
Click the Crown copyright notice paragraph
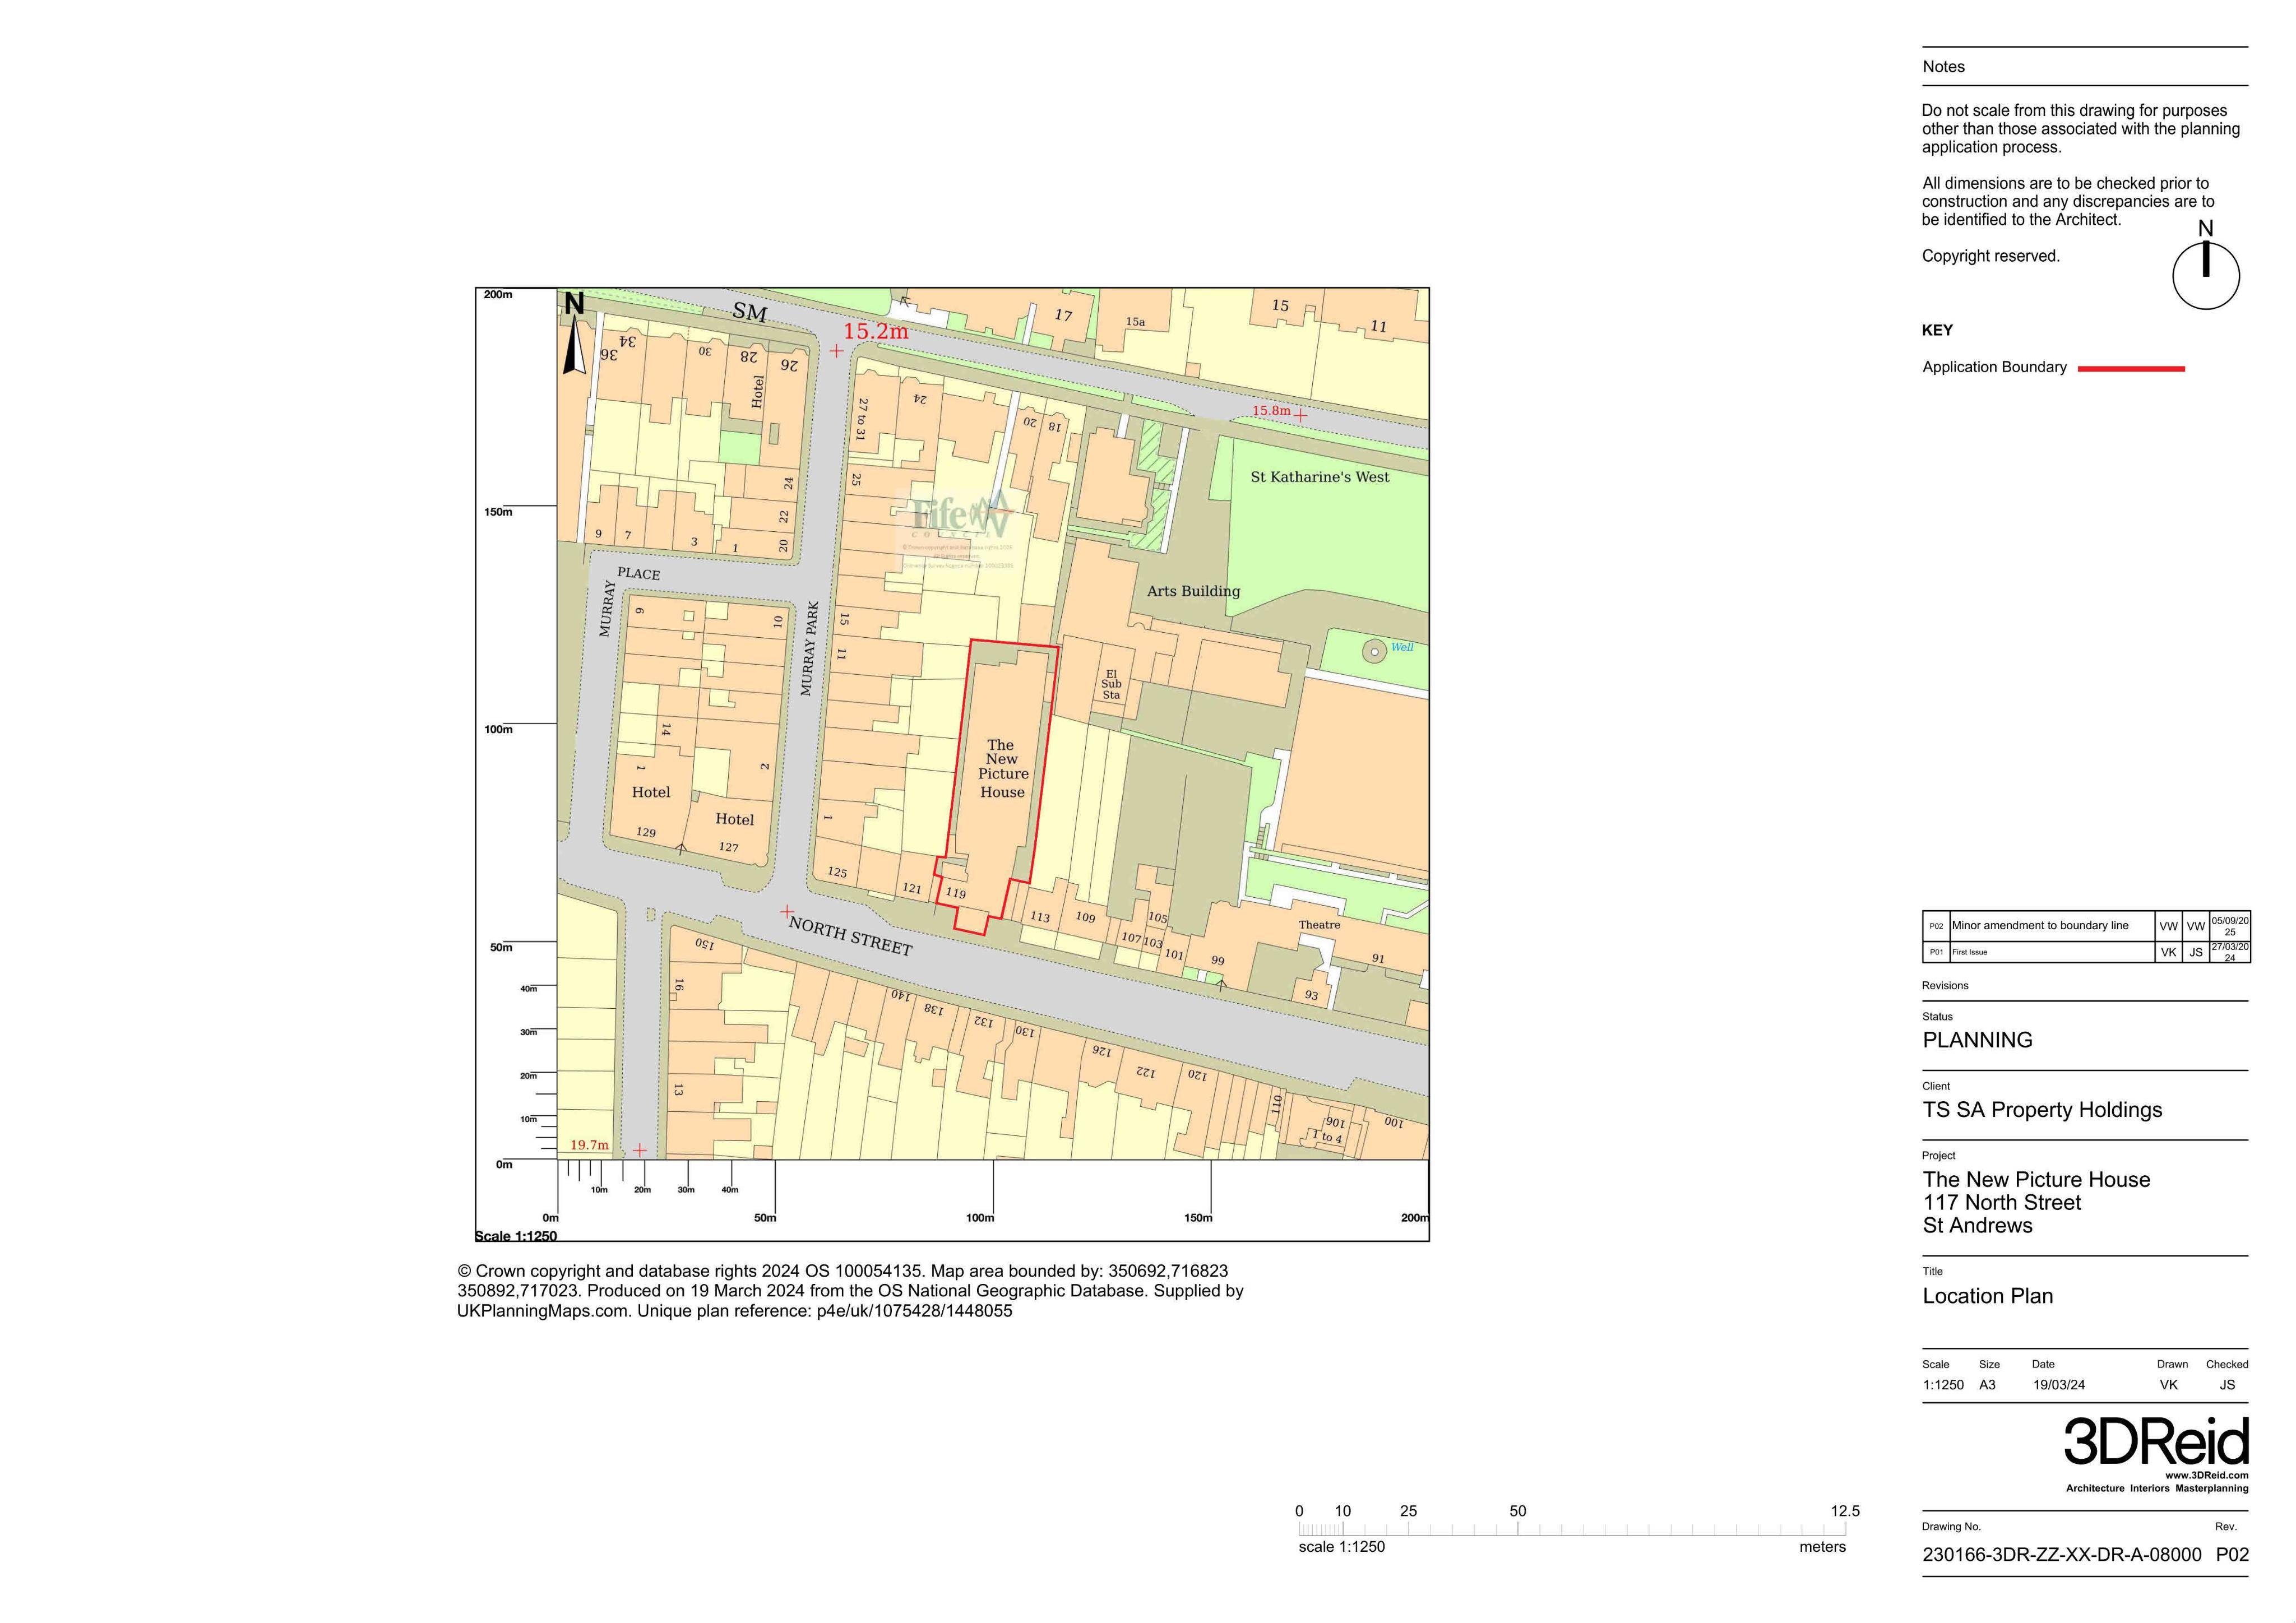850,1291
